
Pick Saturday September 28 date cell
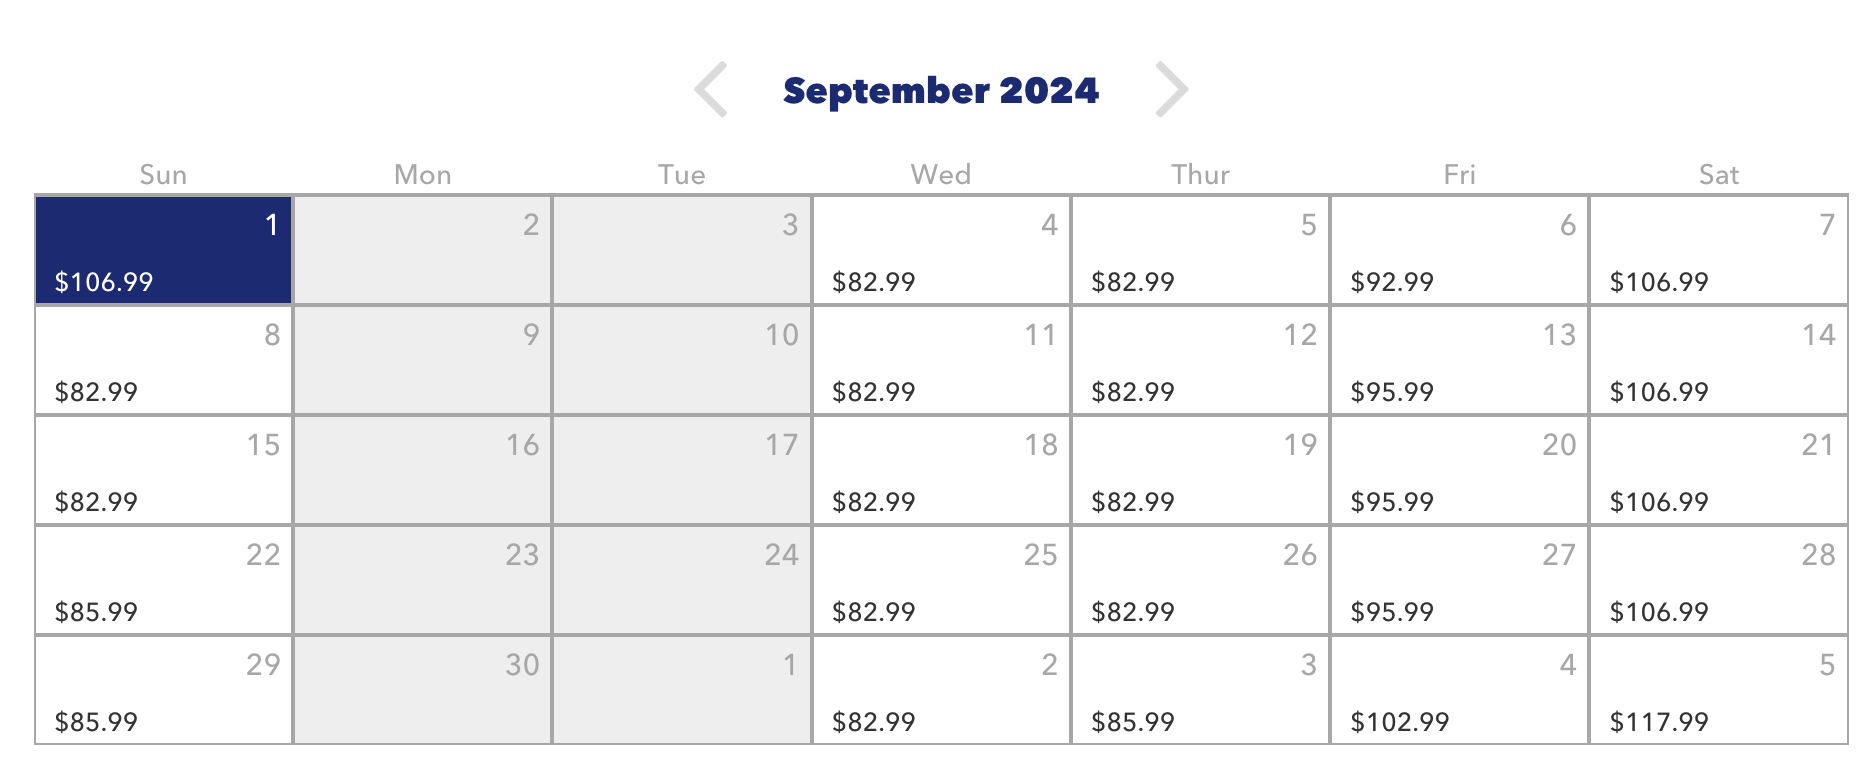click(x=1718, y=580)
